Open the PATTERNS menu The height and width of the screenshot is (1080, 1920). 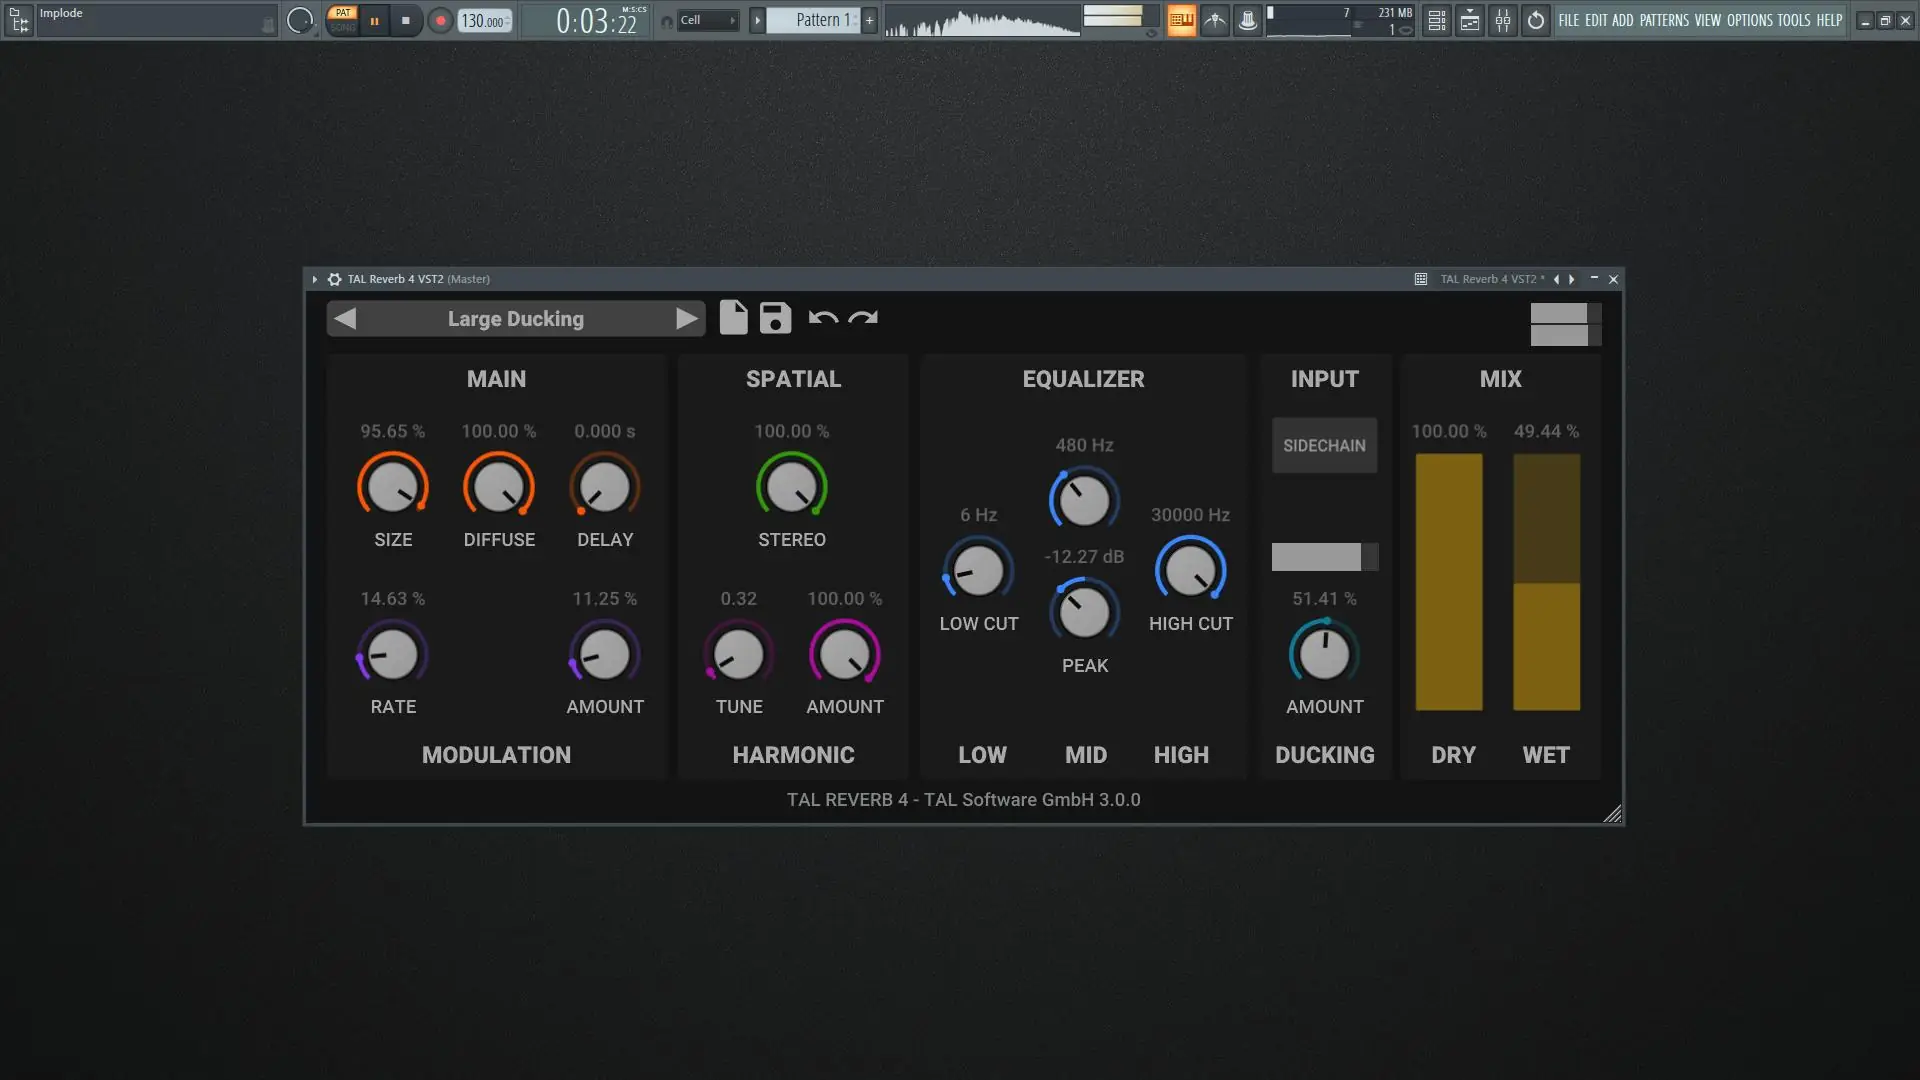(1664, 20)
